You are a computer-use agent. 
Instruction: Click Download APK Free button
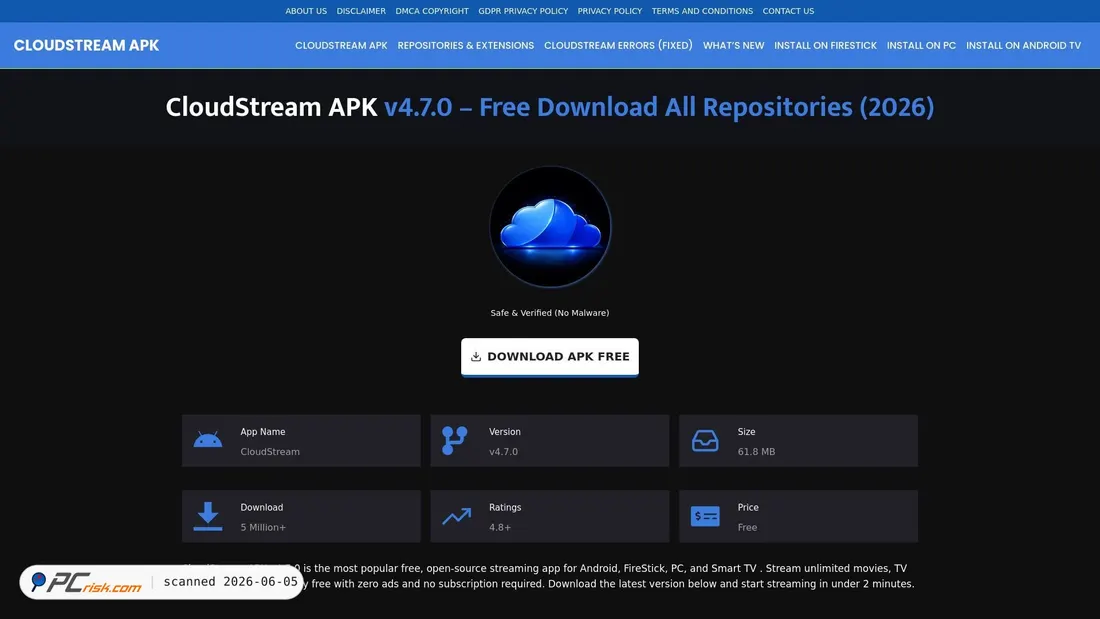pyautogui.click(x=550, y=357)
